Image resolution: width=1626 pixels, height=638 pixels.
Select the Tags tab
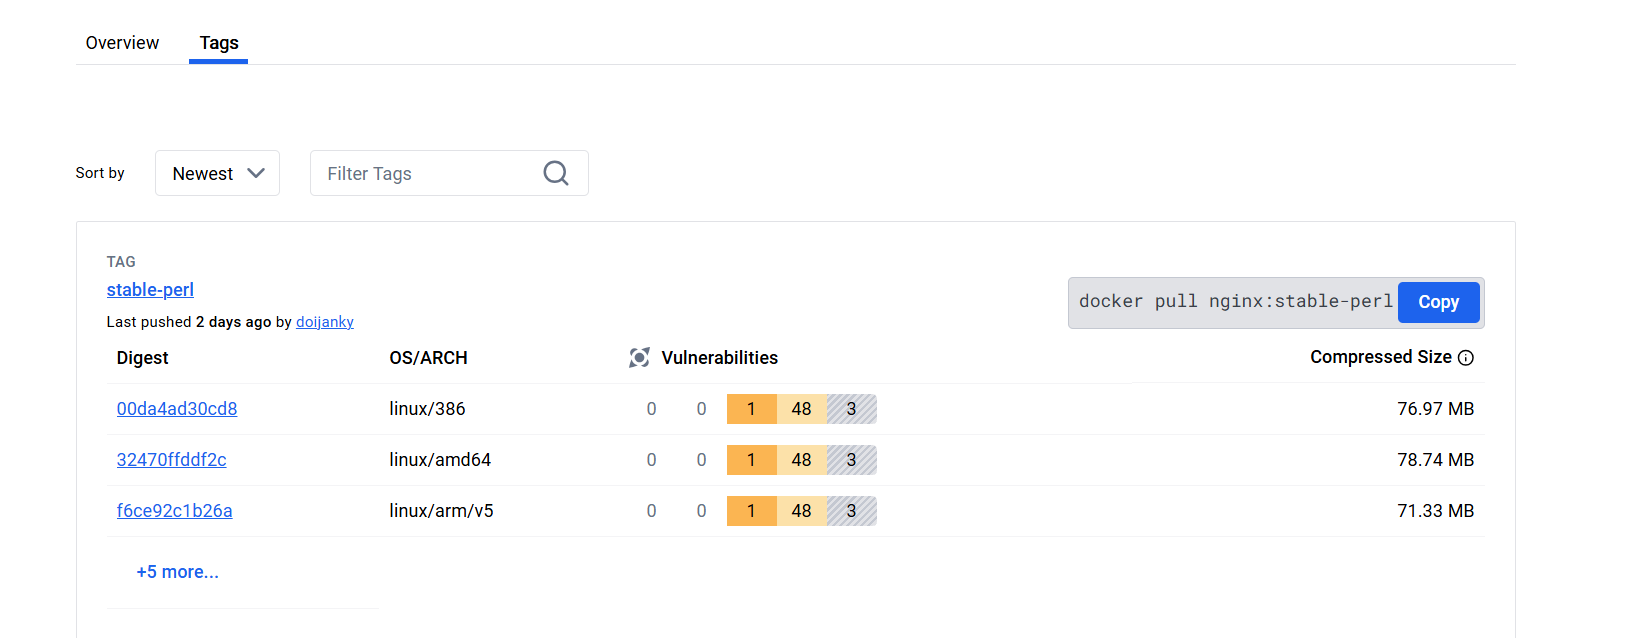pyautogui.click(x=219, y=43)
